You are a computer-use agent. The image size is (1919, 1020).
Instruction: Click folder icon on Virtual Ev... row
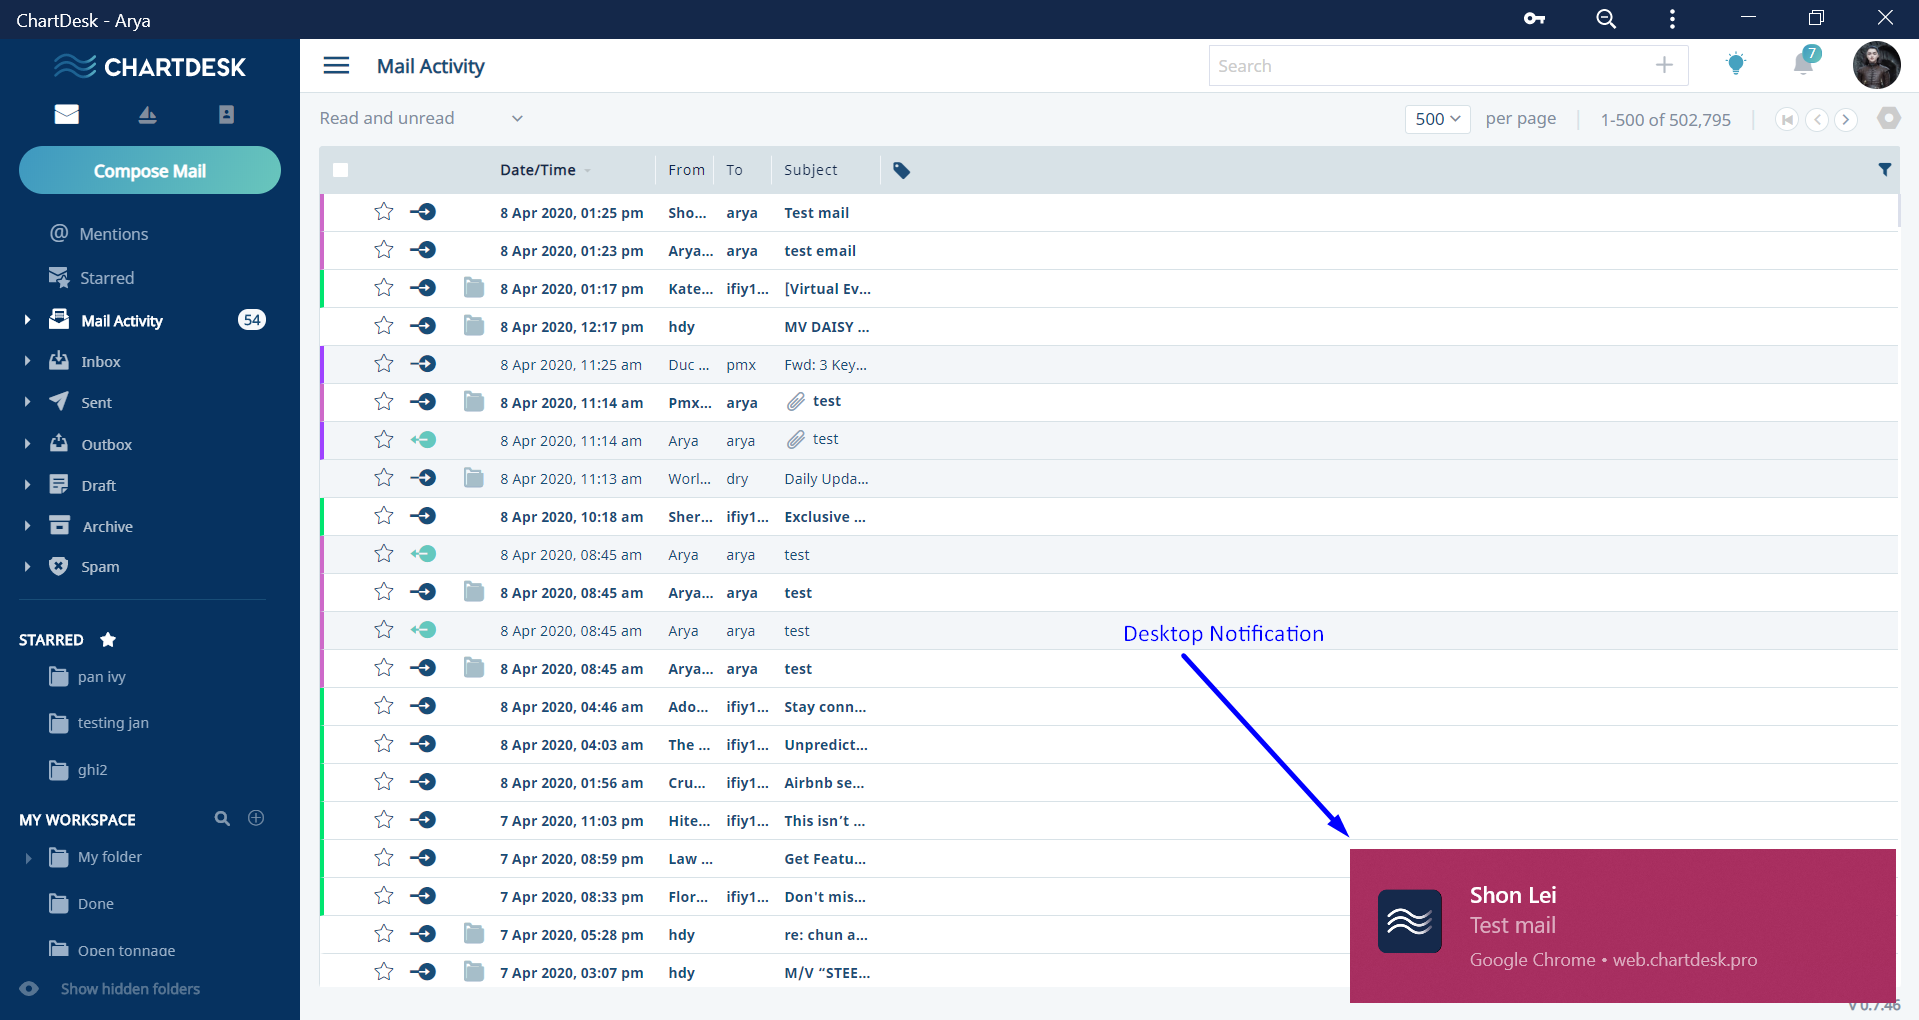[x=474, y=288]
